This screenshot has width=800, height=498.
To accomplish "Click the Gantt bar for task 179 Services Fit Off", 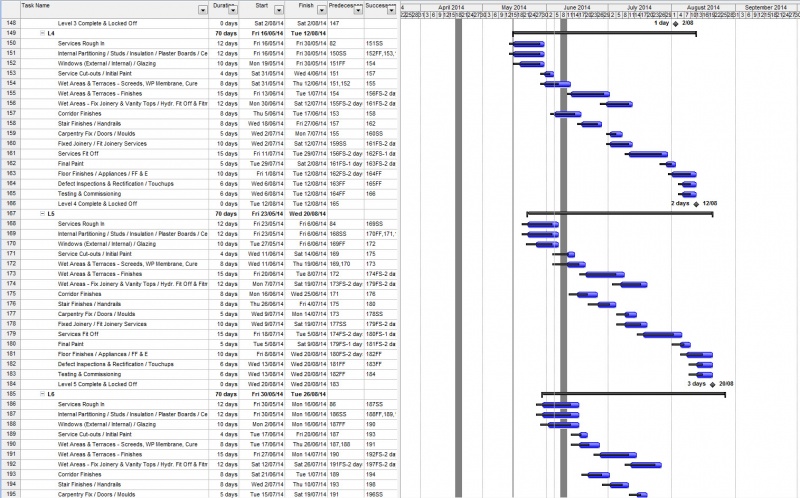I will pos(662,335).
